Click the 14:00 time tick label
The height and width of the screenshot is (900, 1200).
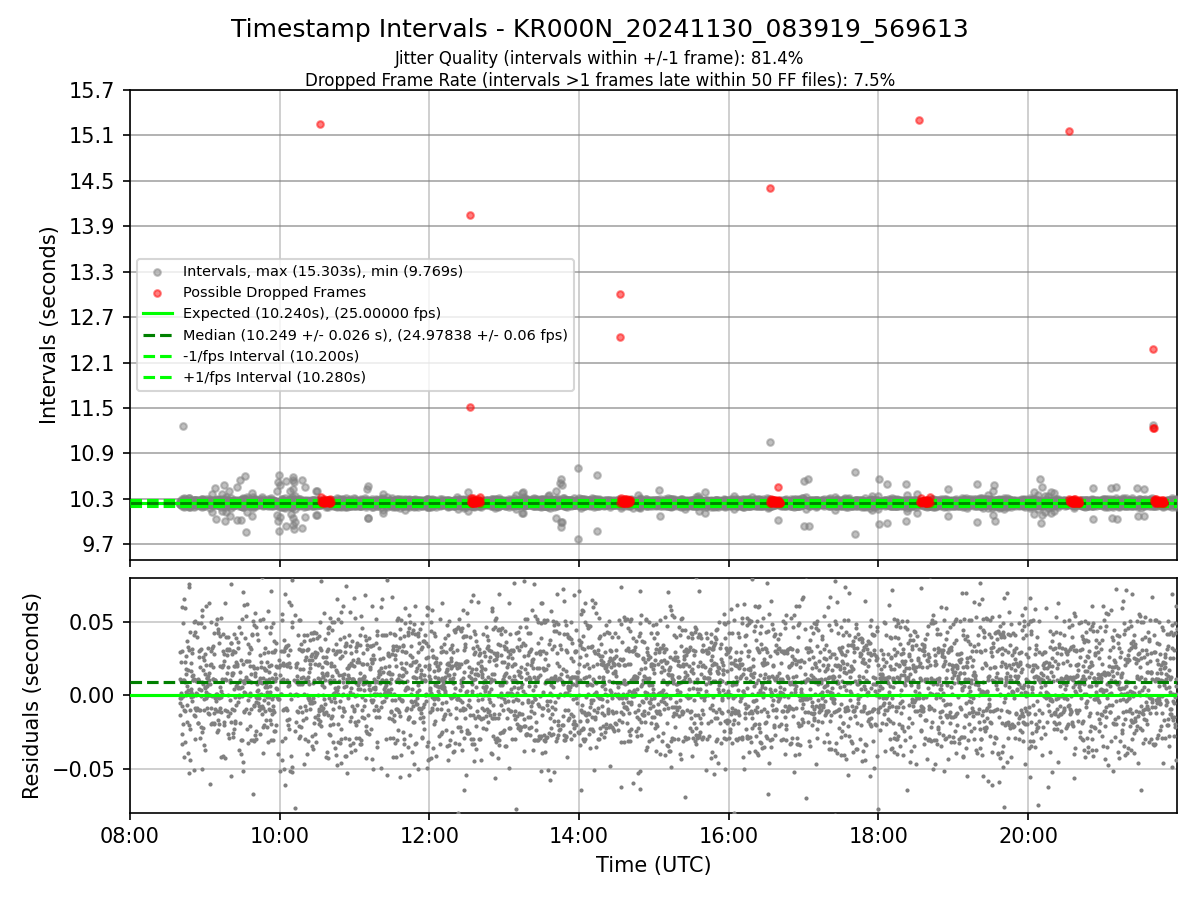pyautogui.click(x=579, y=834)
